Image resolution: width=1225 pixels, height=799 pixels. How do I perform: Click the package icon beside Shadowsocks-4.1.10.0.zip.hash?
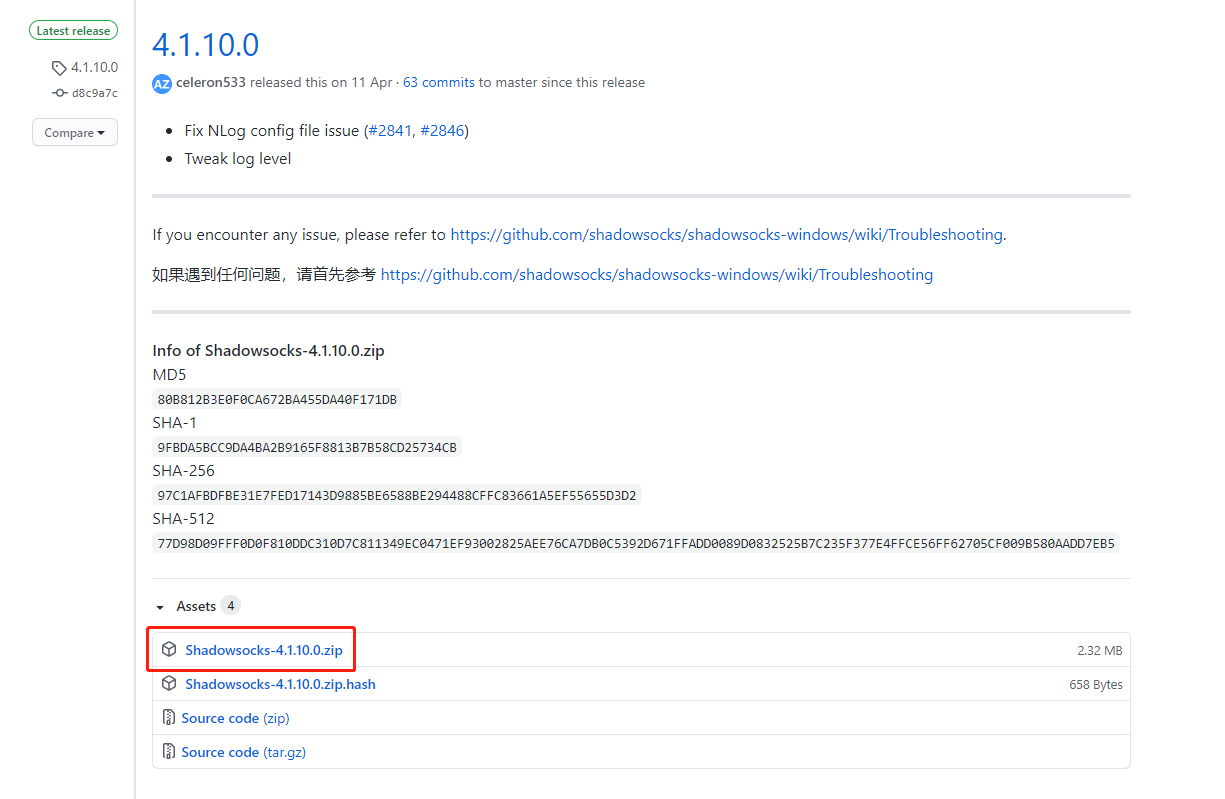(169, 684)
